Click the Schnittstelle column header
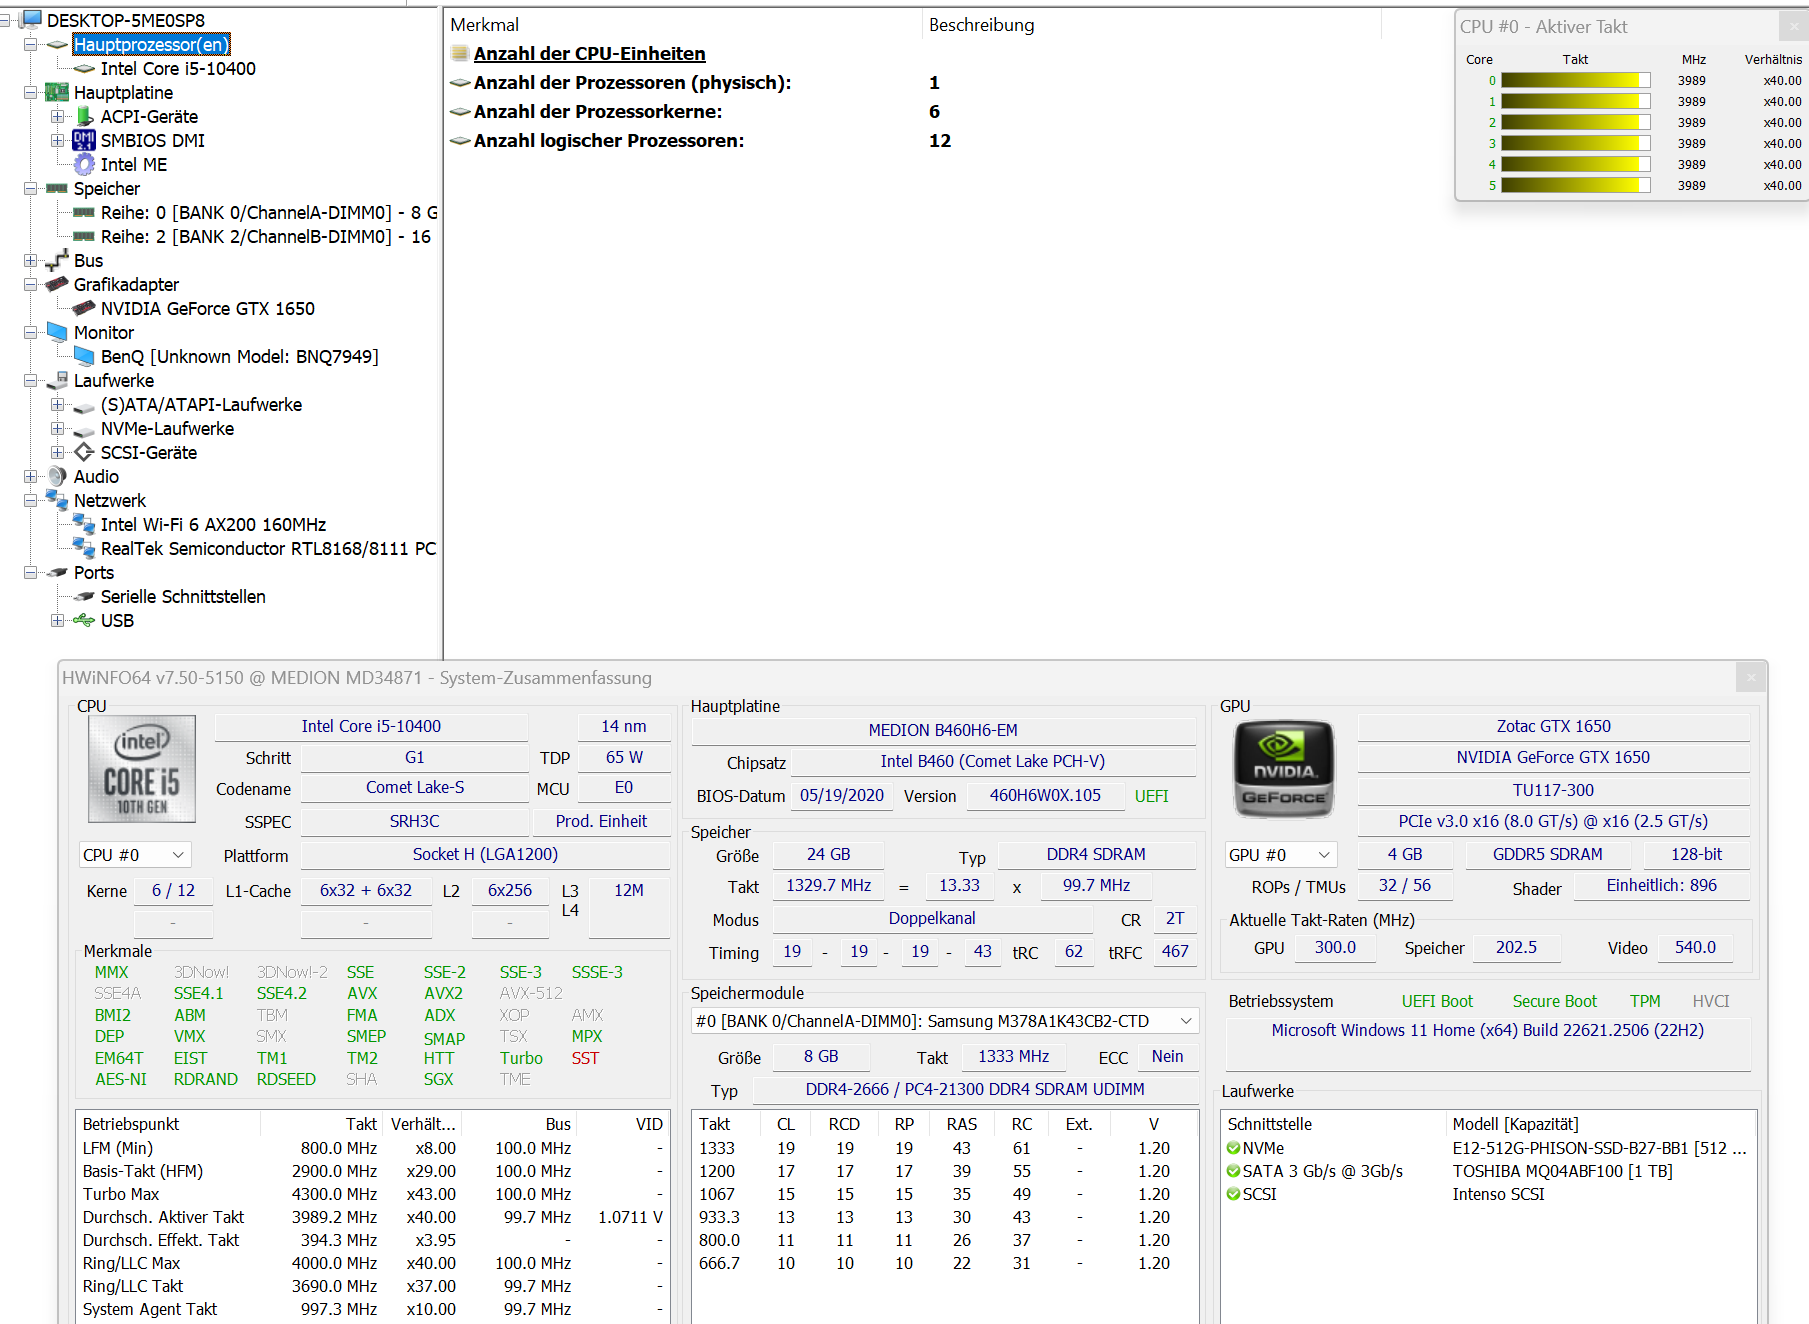Image resolution: width=1809 pixels, height=1324 pixels. 1334,1124
